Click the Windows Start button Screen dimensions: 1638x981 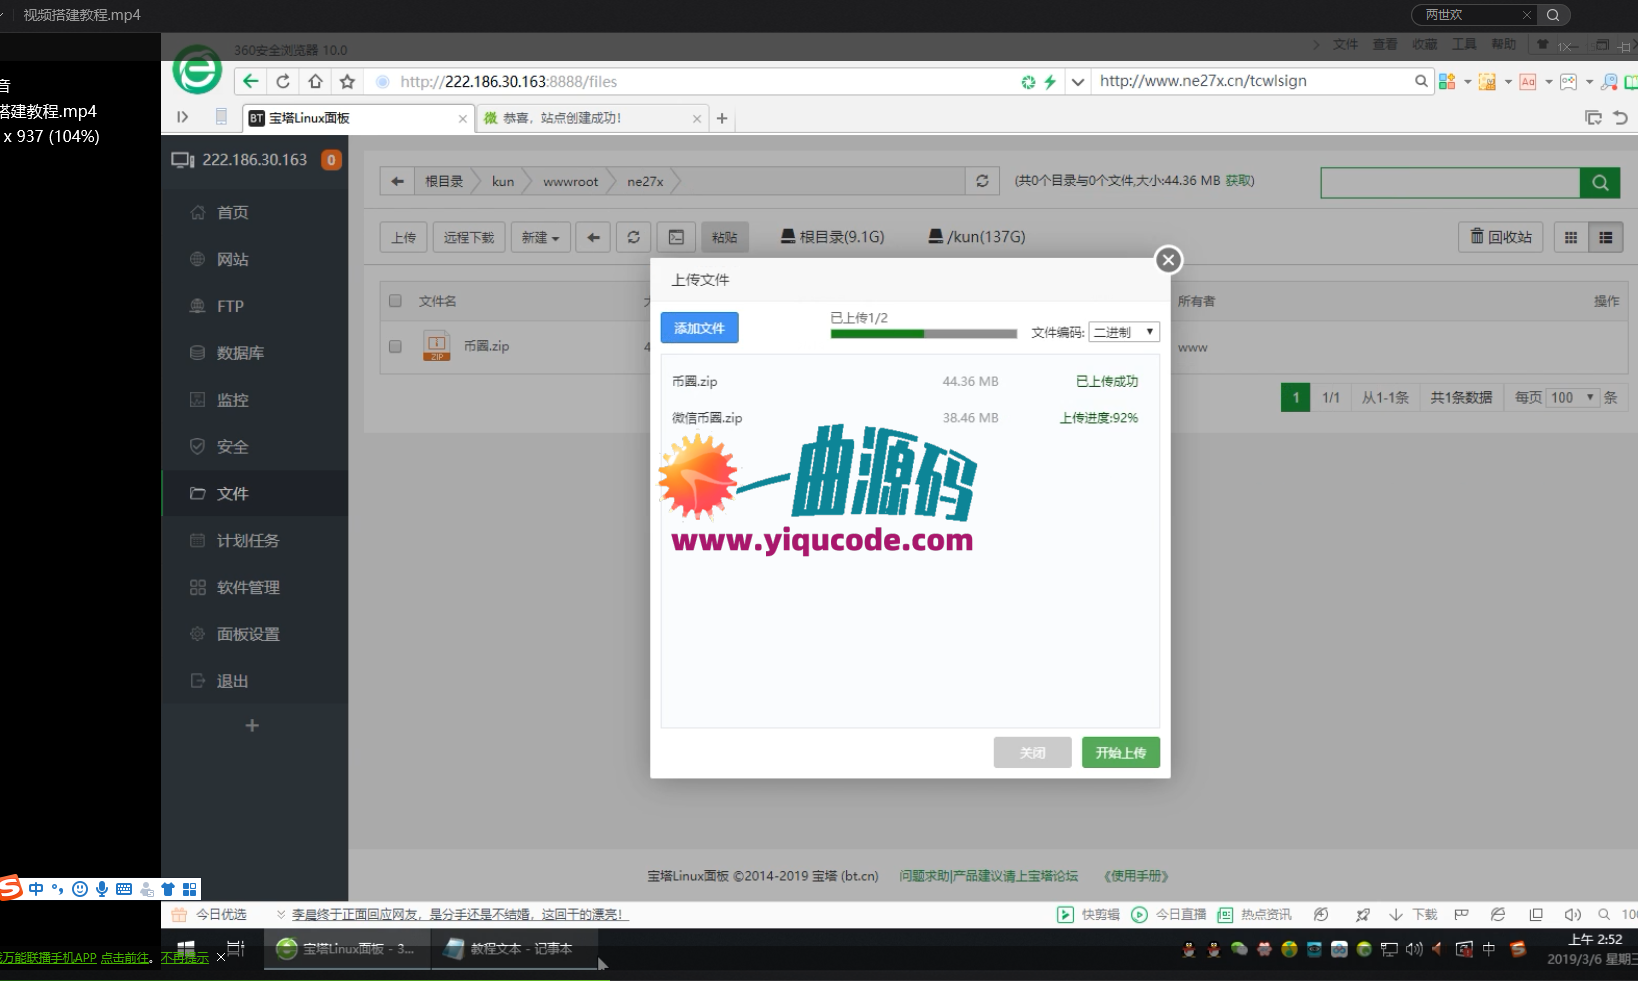(x=185, y=948)
